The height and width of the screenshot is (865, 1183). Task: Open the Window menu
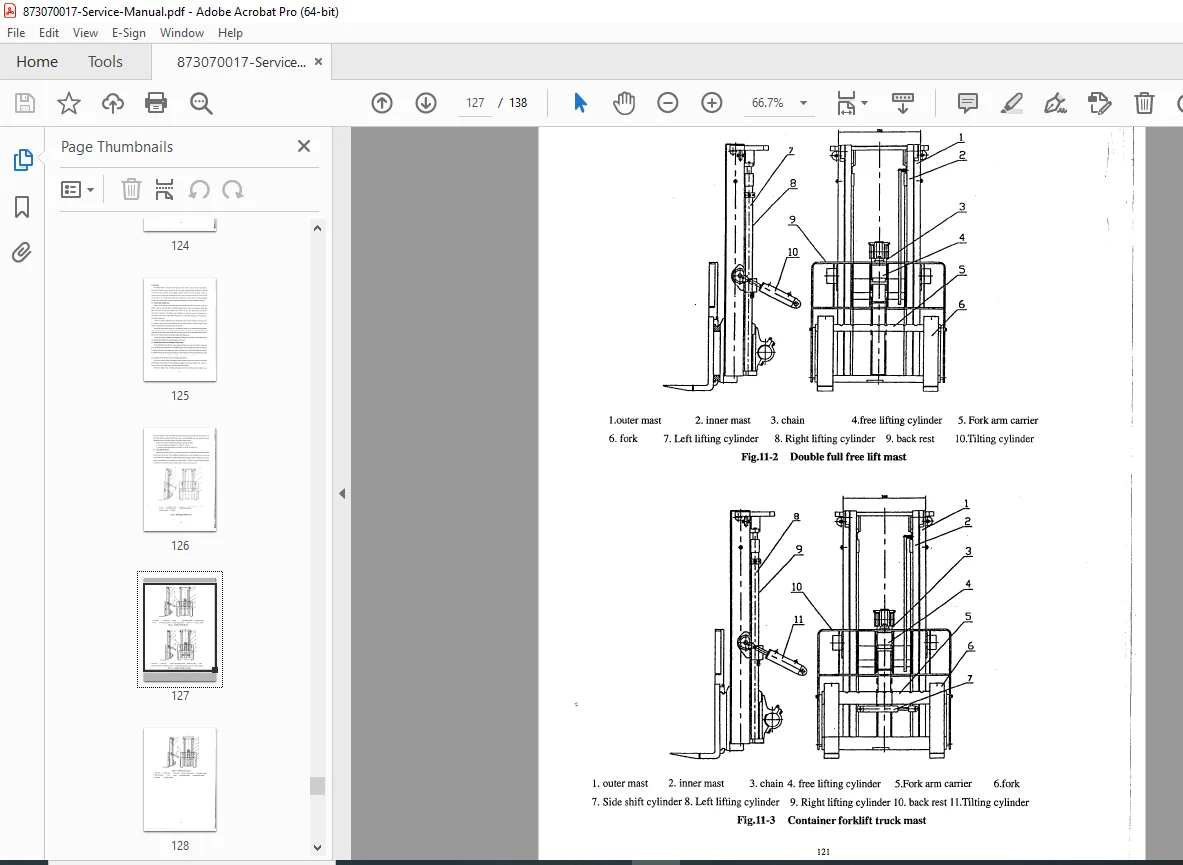(182, 32)
